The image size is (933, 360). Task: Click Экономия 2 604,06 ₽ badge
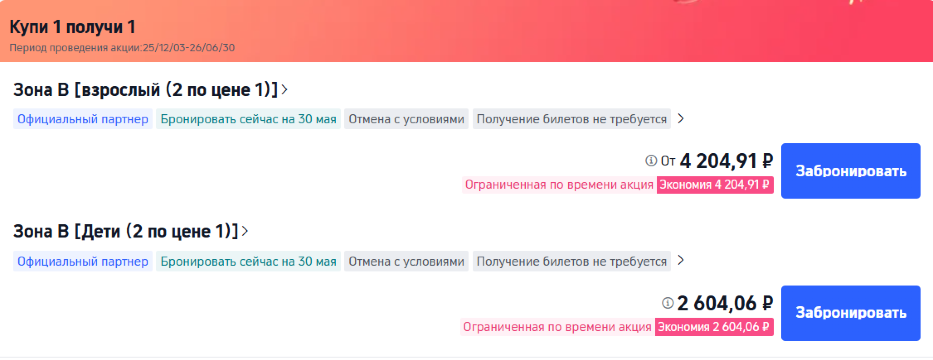point(715,327)
